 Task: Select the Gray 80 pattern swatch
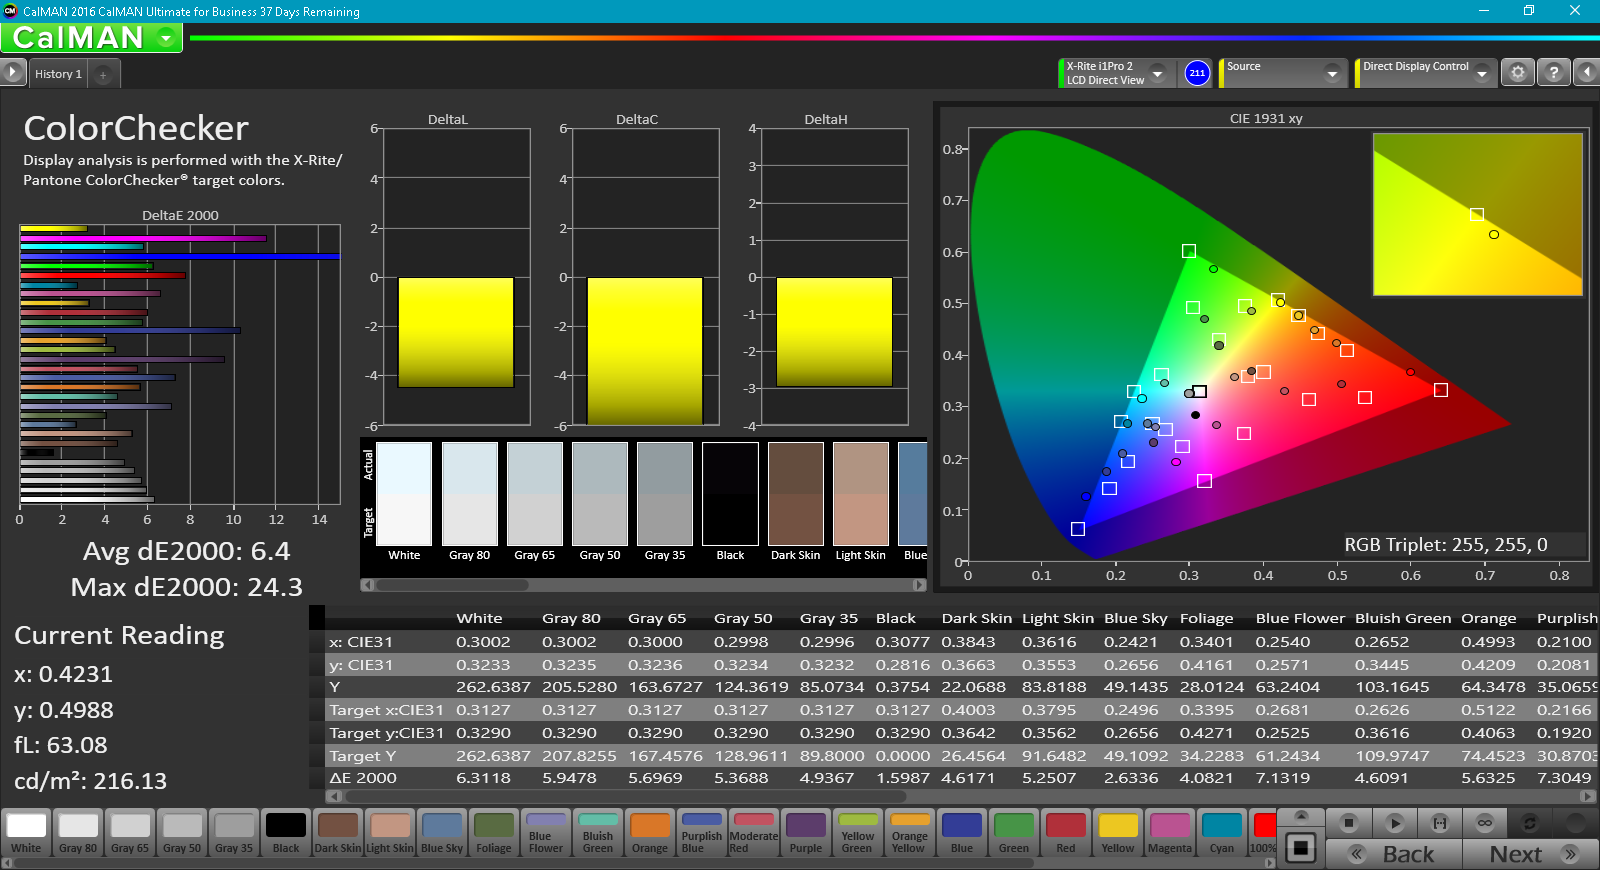(x=78, y=832)
